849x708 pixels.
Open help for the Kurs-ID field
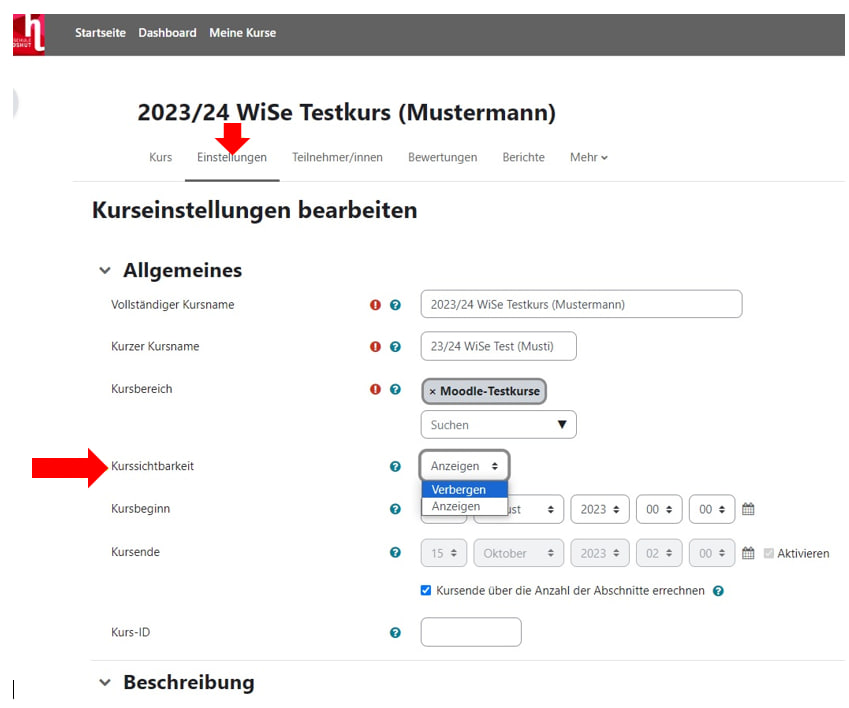tap(395, 632)
